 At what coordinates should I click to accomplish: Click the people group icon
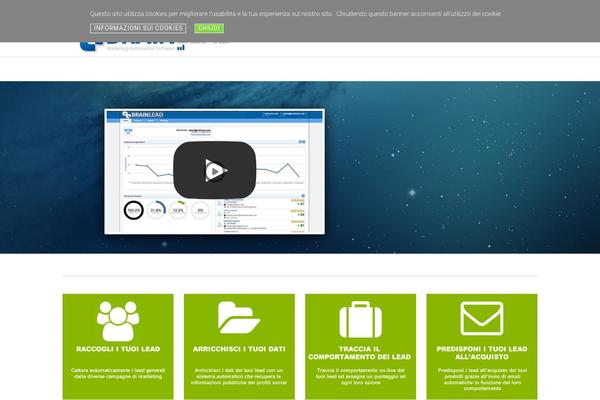pos(118,321)
